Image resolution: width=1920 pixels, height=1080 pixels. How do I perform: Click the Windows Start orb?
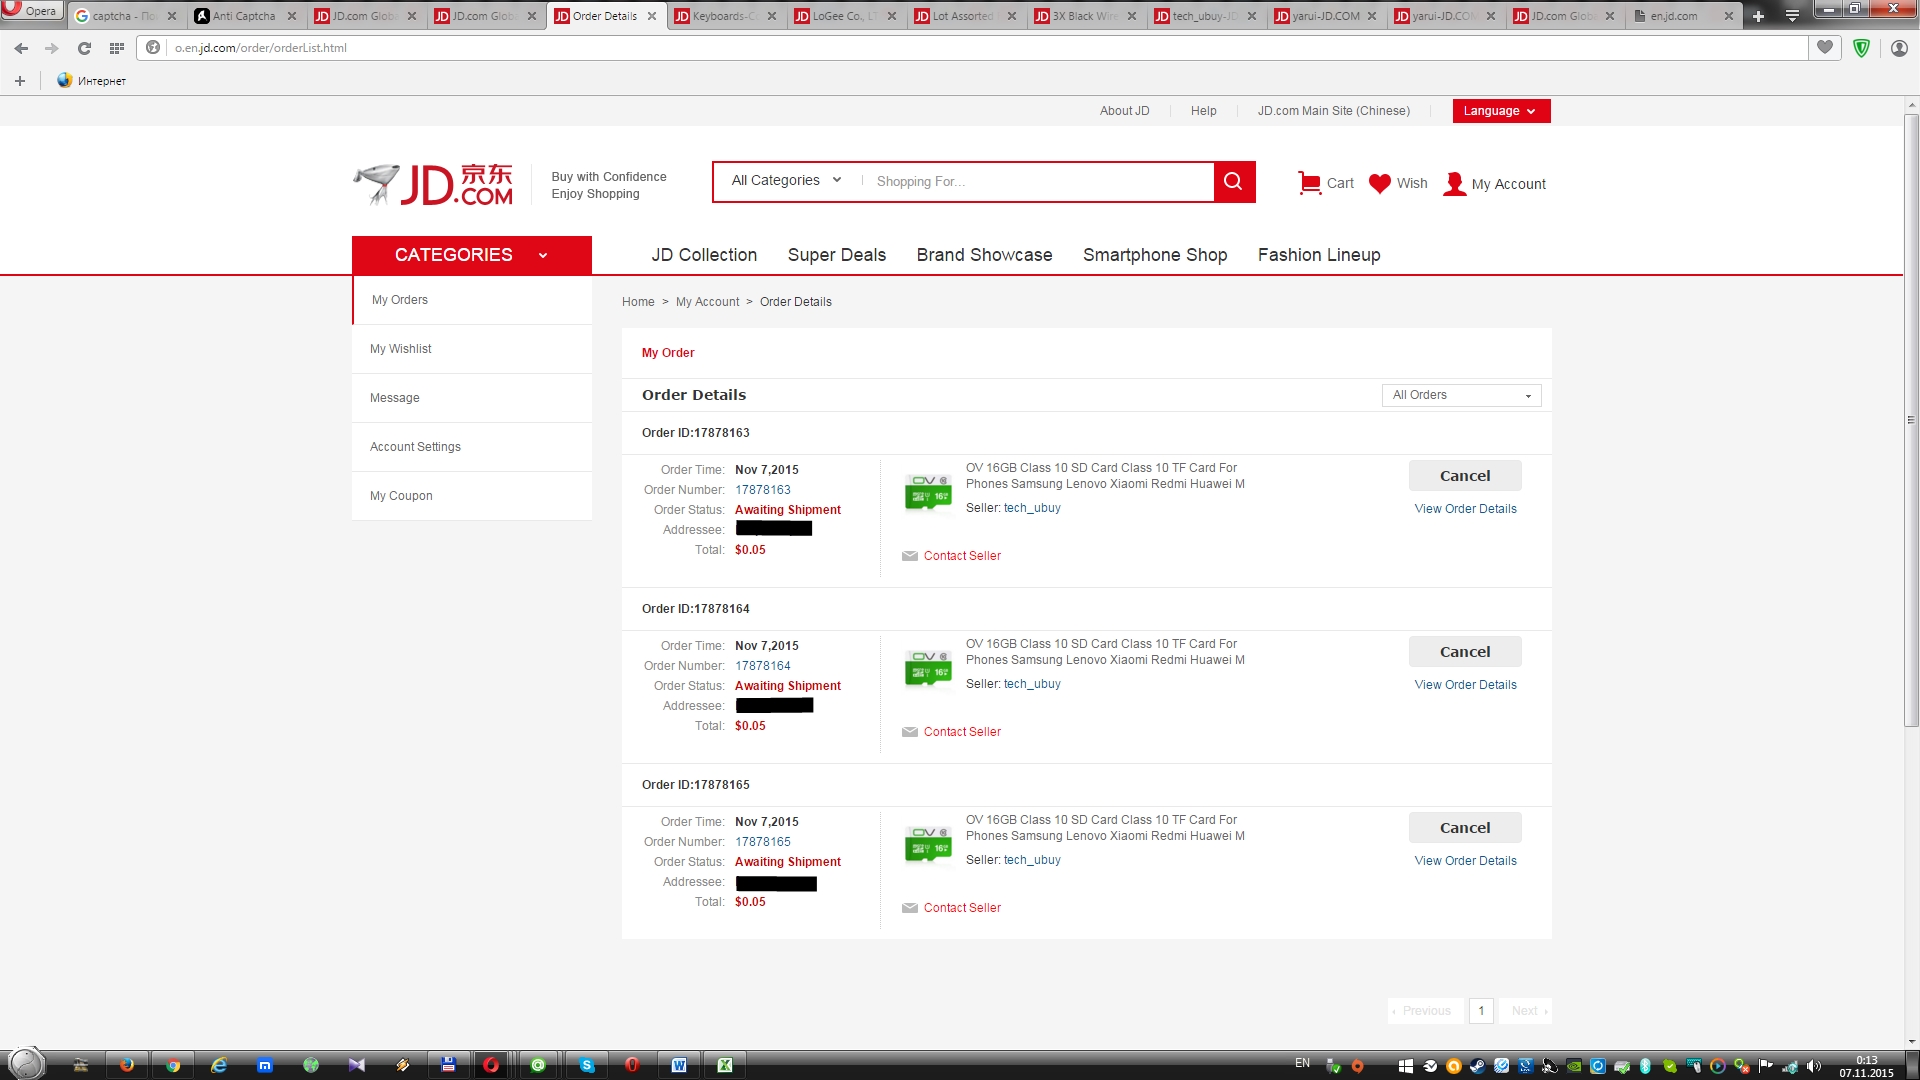(26, 1063)
